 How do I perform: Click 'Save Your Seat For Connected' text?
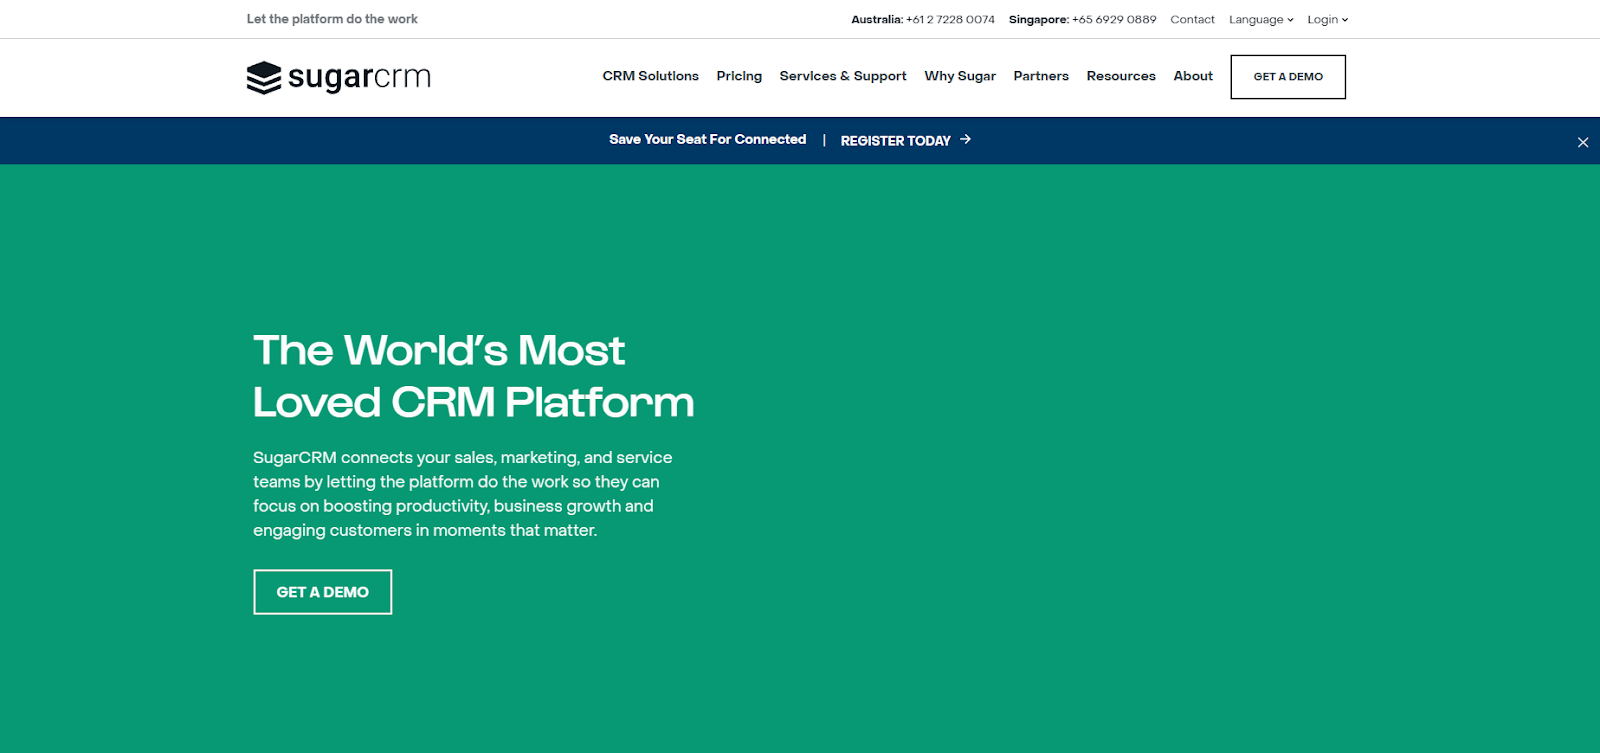click(x=707, y=139)
